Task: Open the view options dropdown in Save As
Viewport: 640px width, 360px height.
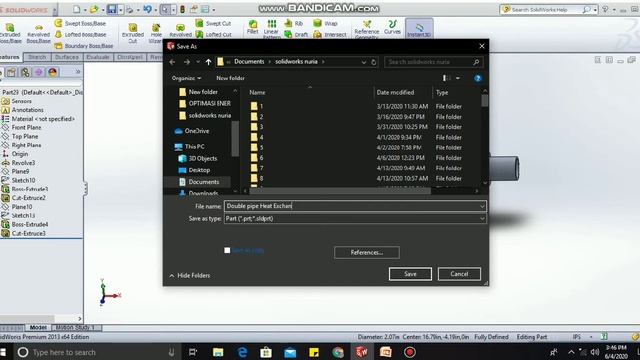Action: tap(458, 78)
